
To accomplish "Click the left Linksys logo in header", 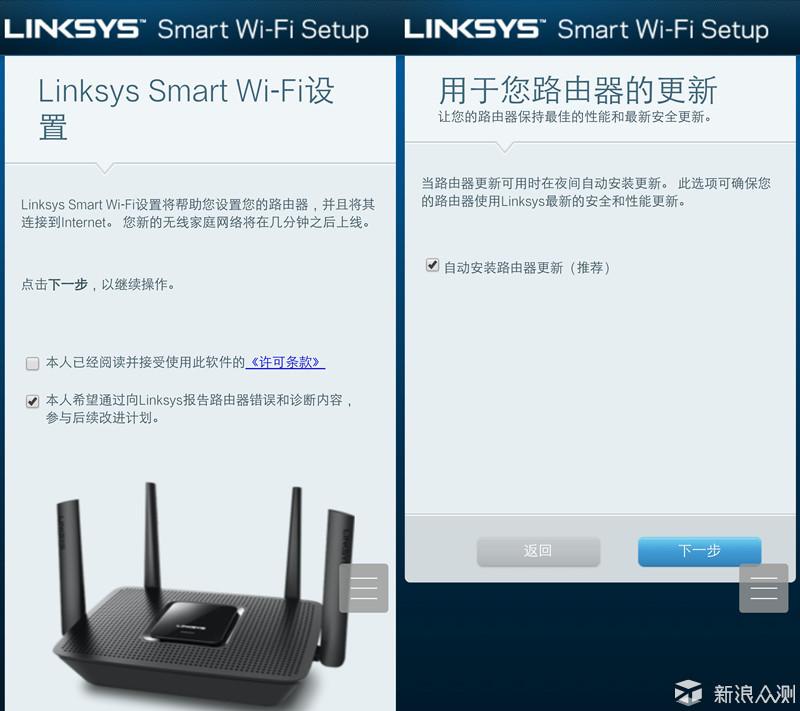I will (75, 29).
